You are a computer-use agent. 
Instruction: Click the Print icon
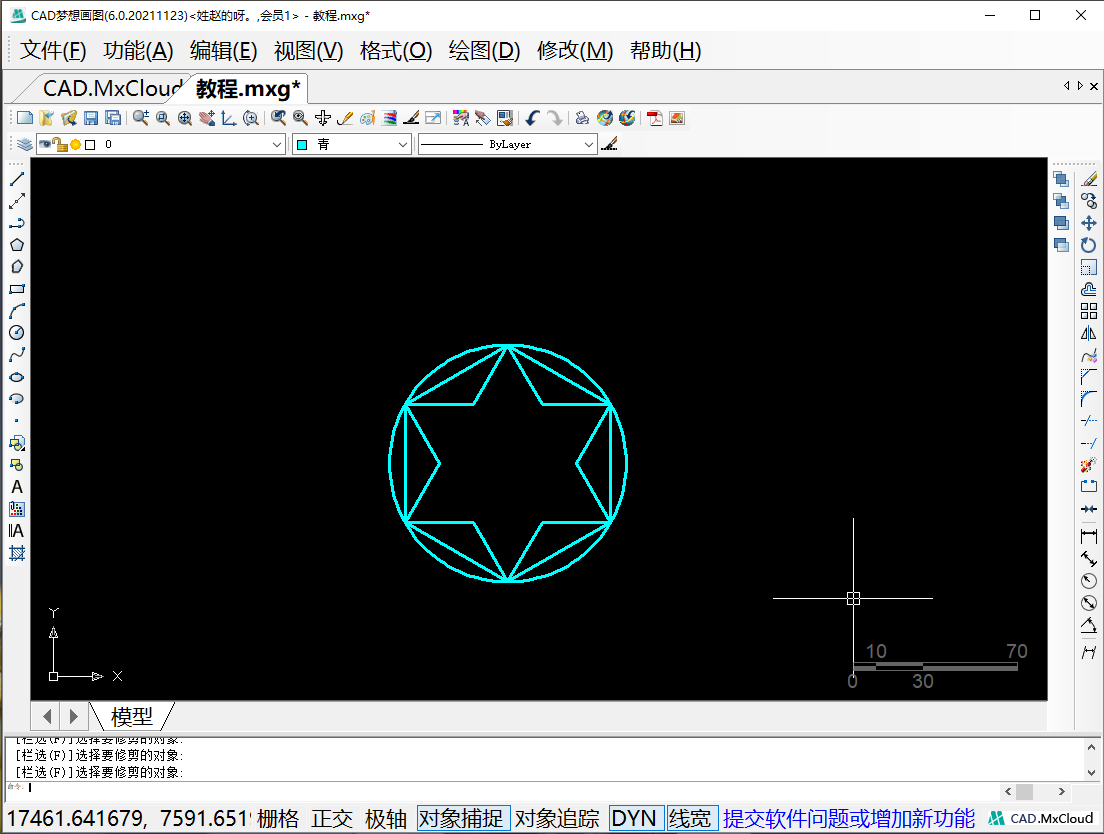click(x=582, y=118)
